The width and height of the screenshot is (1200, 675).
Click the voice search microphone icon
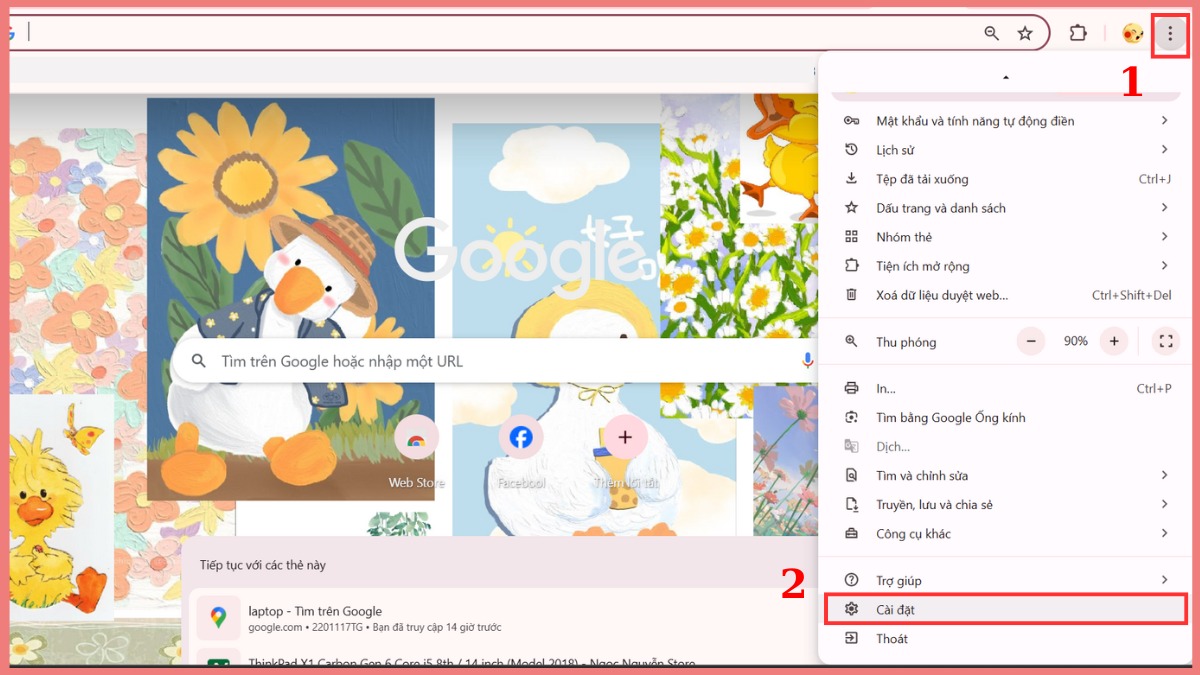click(808, 361)
